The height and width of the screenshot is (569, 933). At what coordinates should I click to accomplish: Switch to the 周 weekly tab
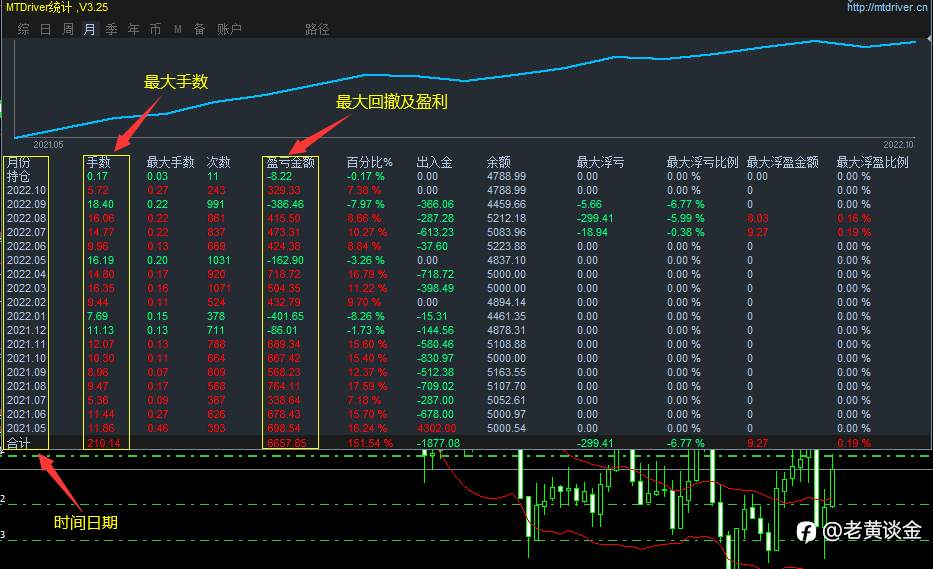click(x=68, y=29)
